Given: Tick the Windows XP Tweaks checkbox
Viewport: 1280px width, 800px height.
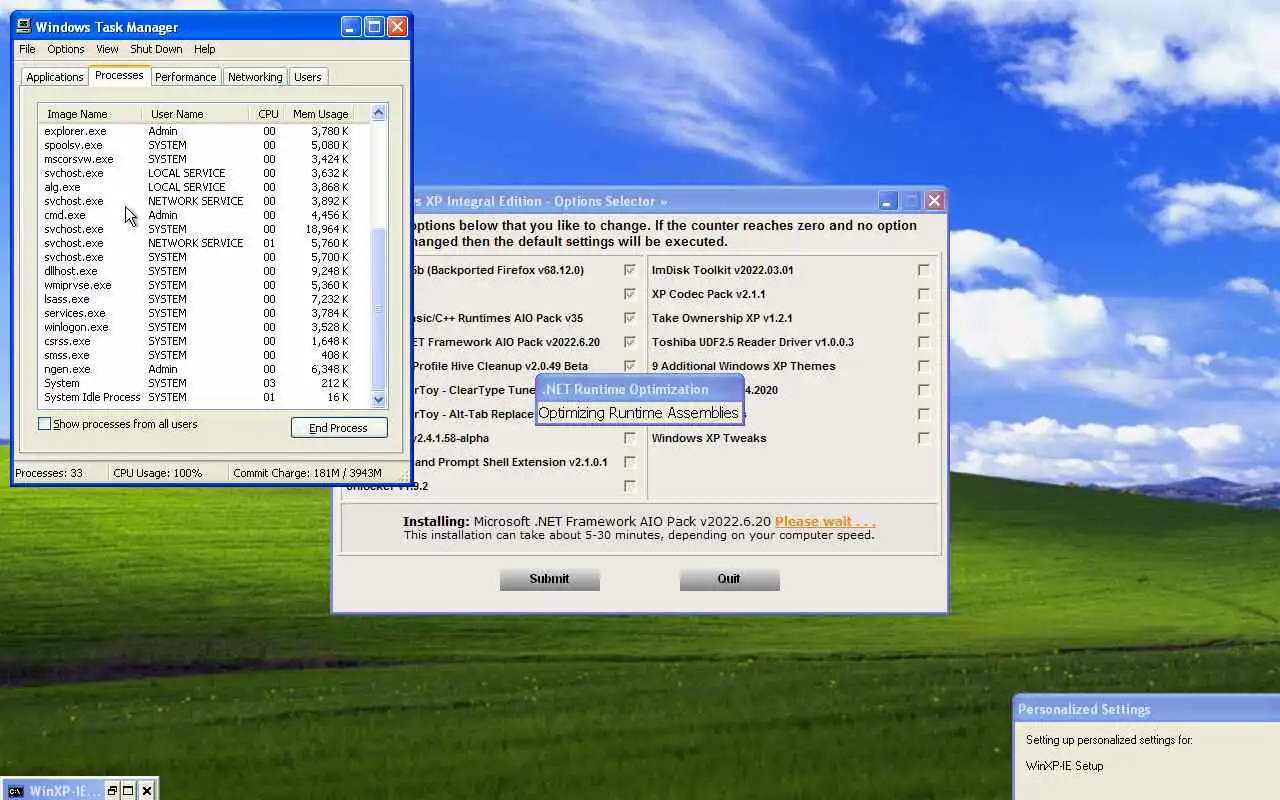Looking at the screenshot, I should click(923, 438).
